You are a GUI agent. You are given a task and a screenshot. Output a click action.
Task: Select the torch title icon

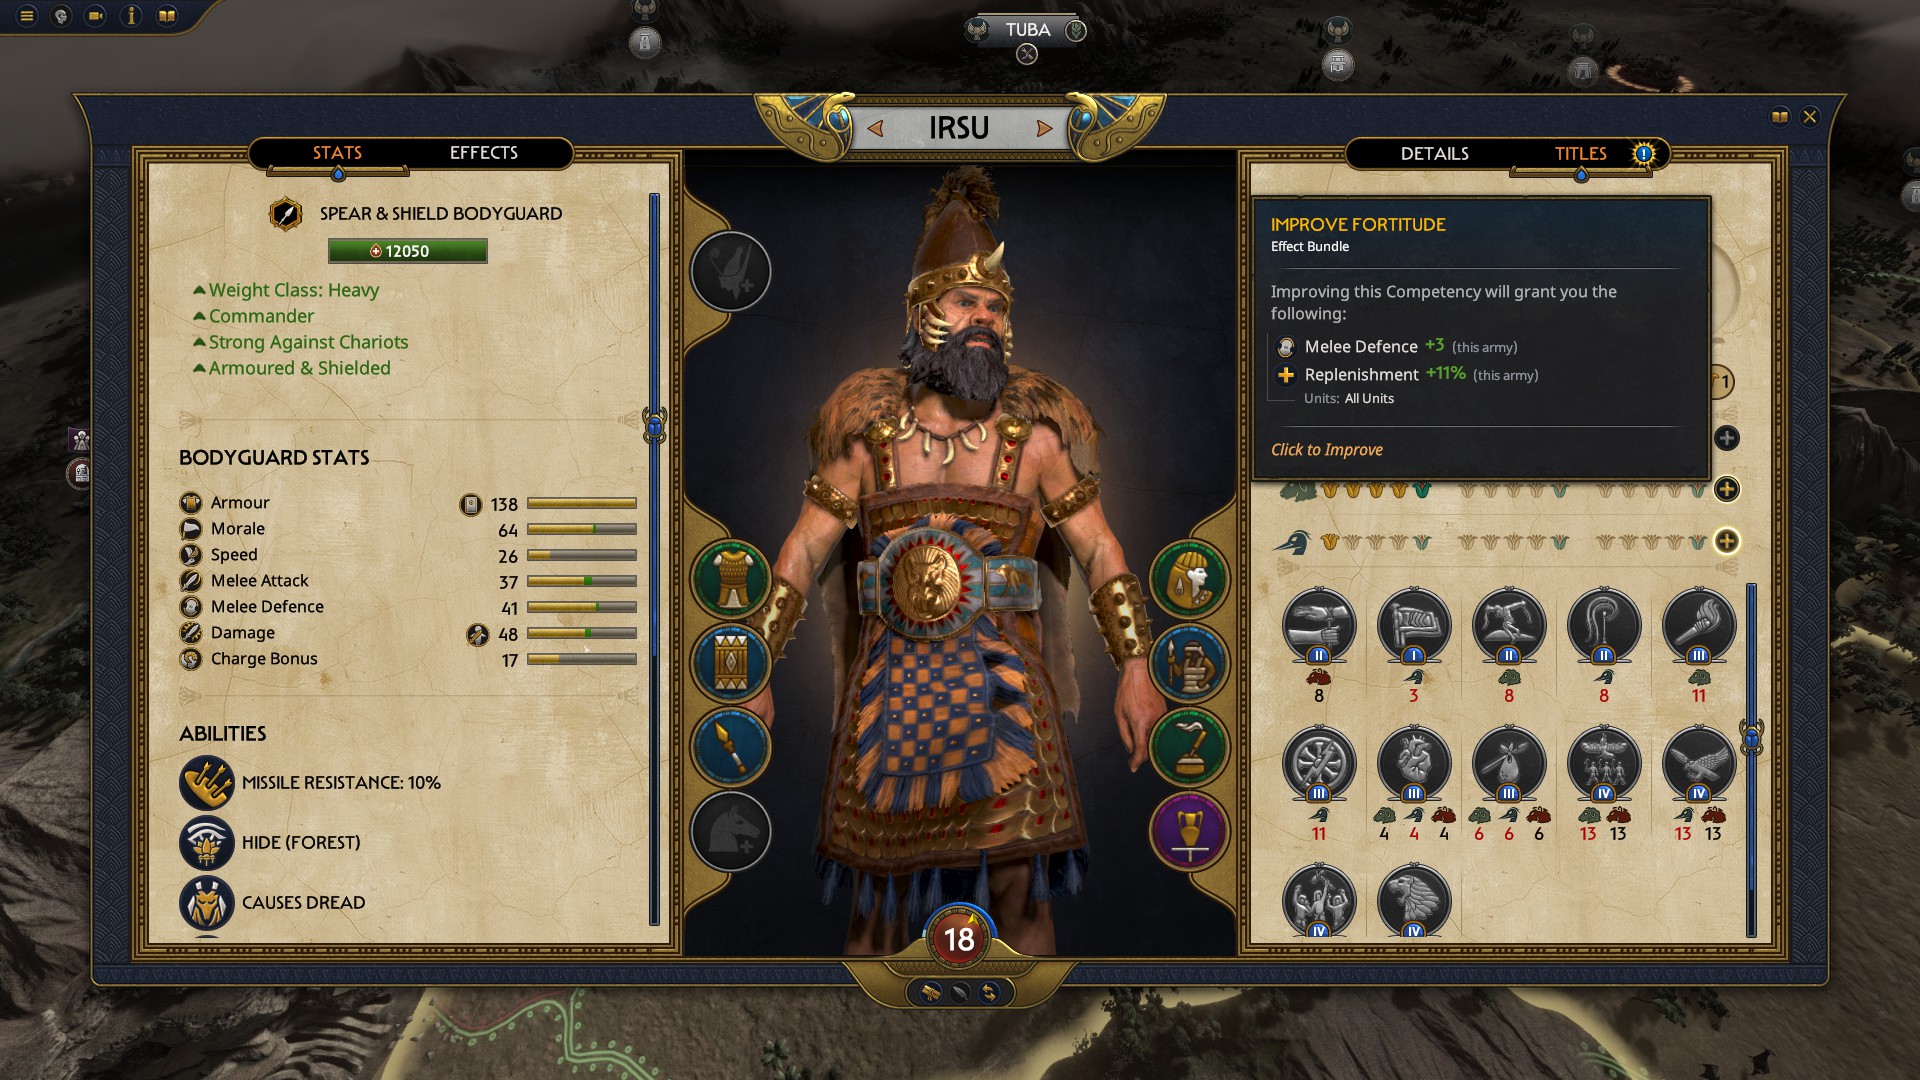(x=1699, y=627)
